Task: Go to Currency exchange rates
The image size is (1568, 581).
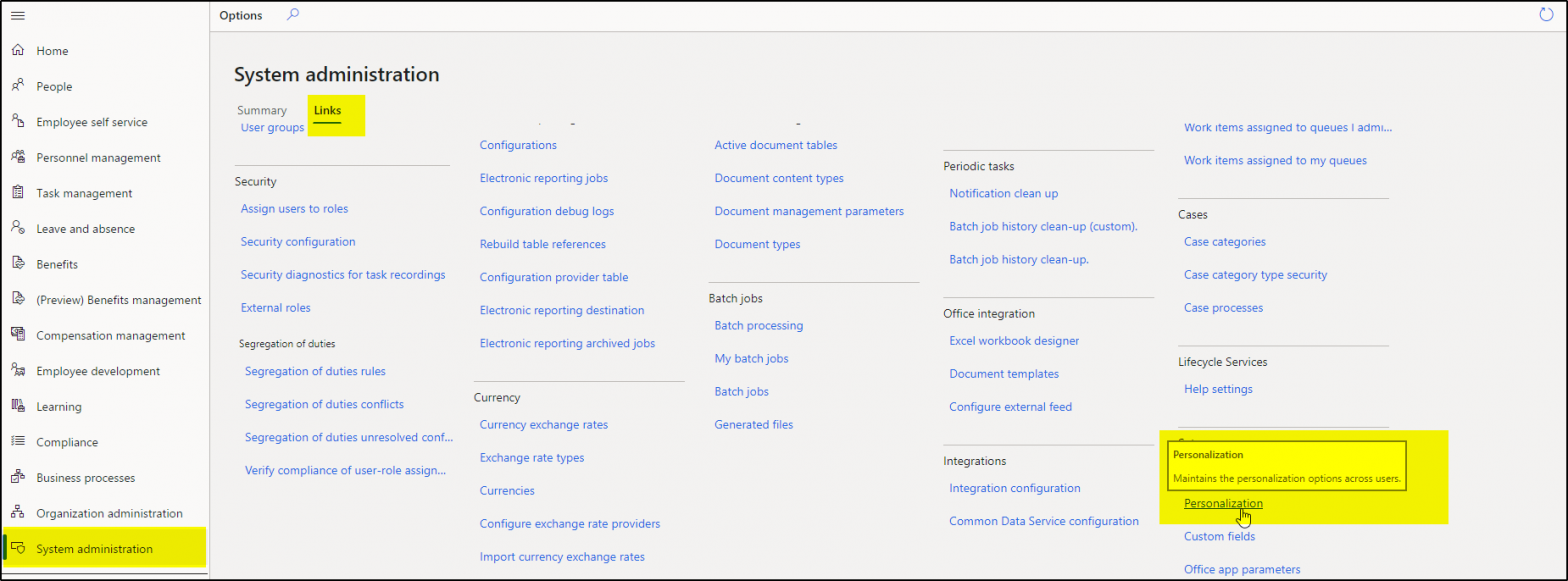Action: tap(543, 425)
